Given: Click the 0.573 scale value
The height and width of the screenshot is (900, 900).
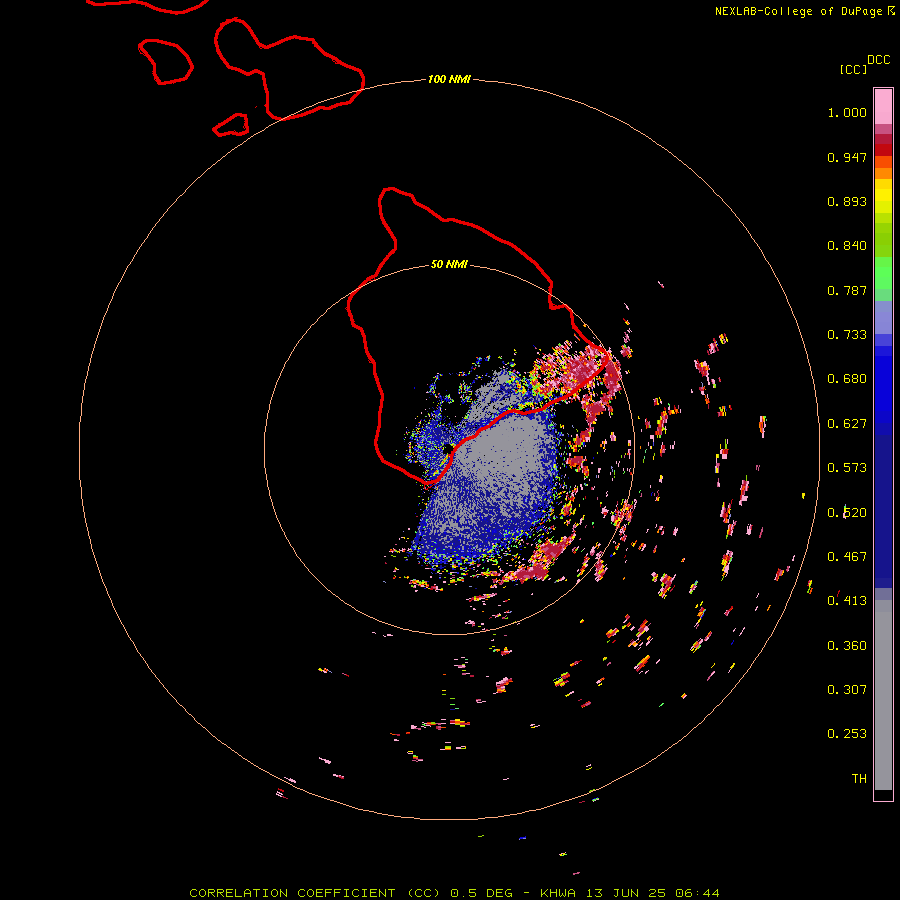Looking at the screenshot, I should pos(847,468).
